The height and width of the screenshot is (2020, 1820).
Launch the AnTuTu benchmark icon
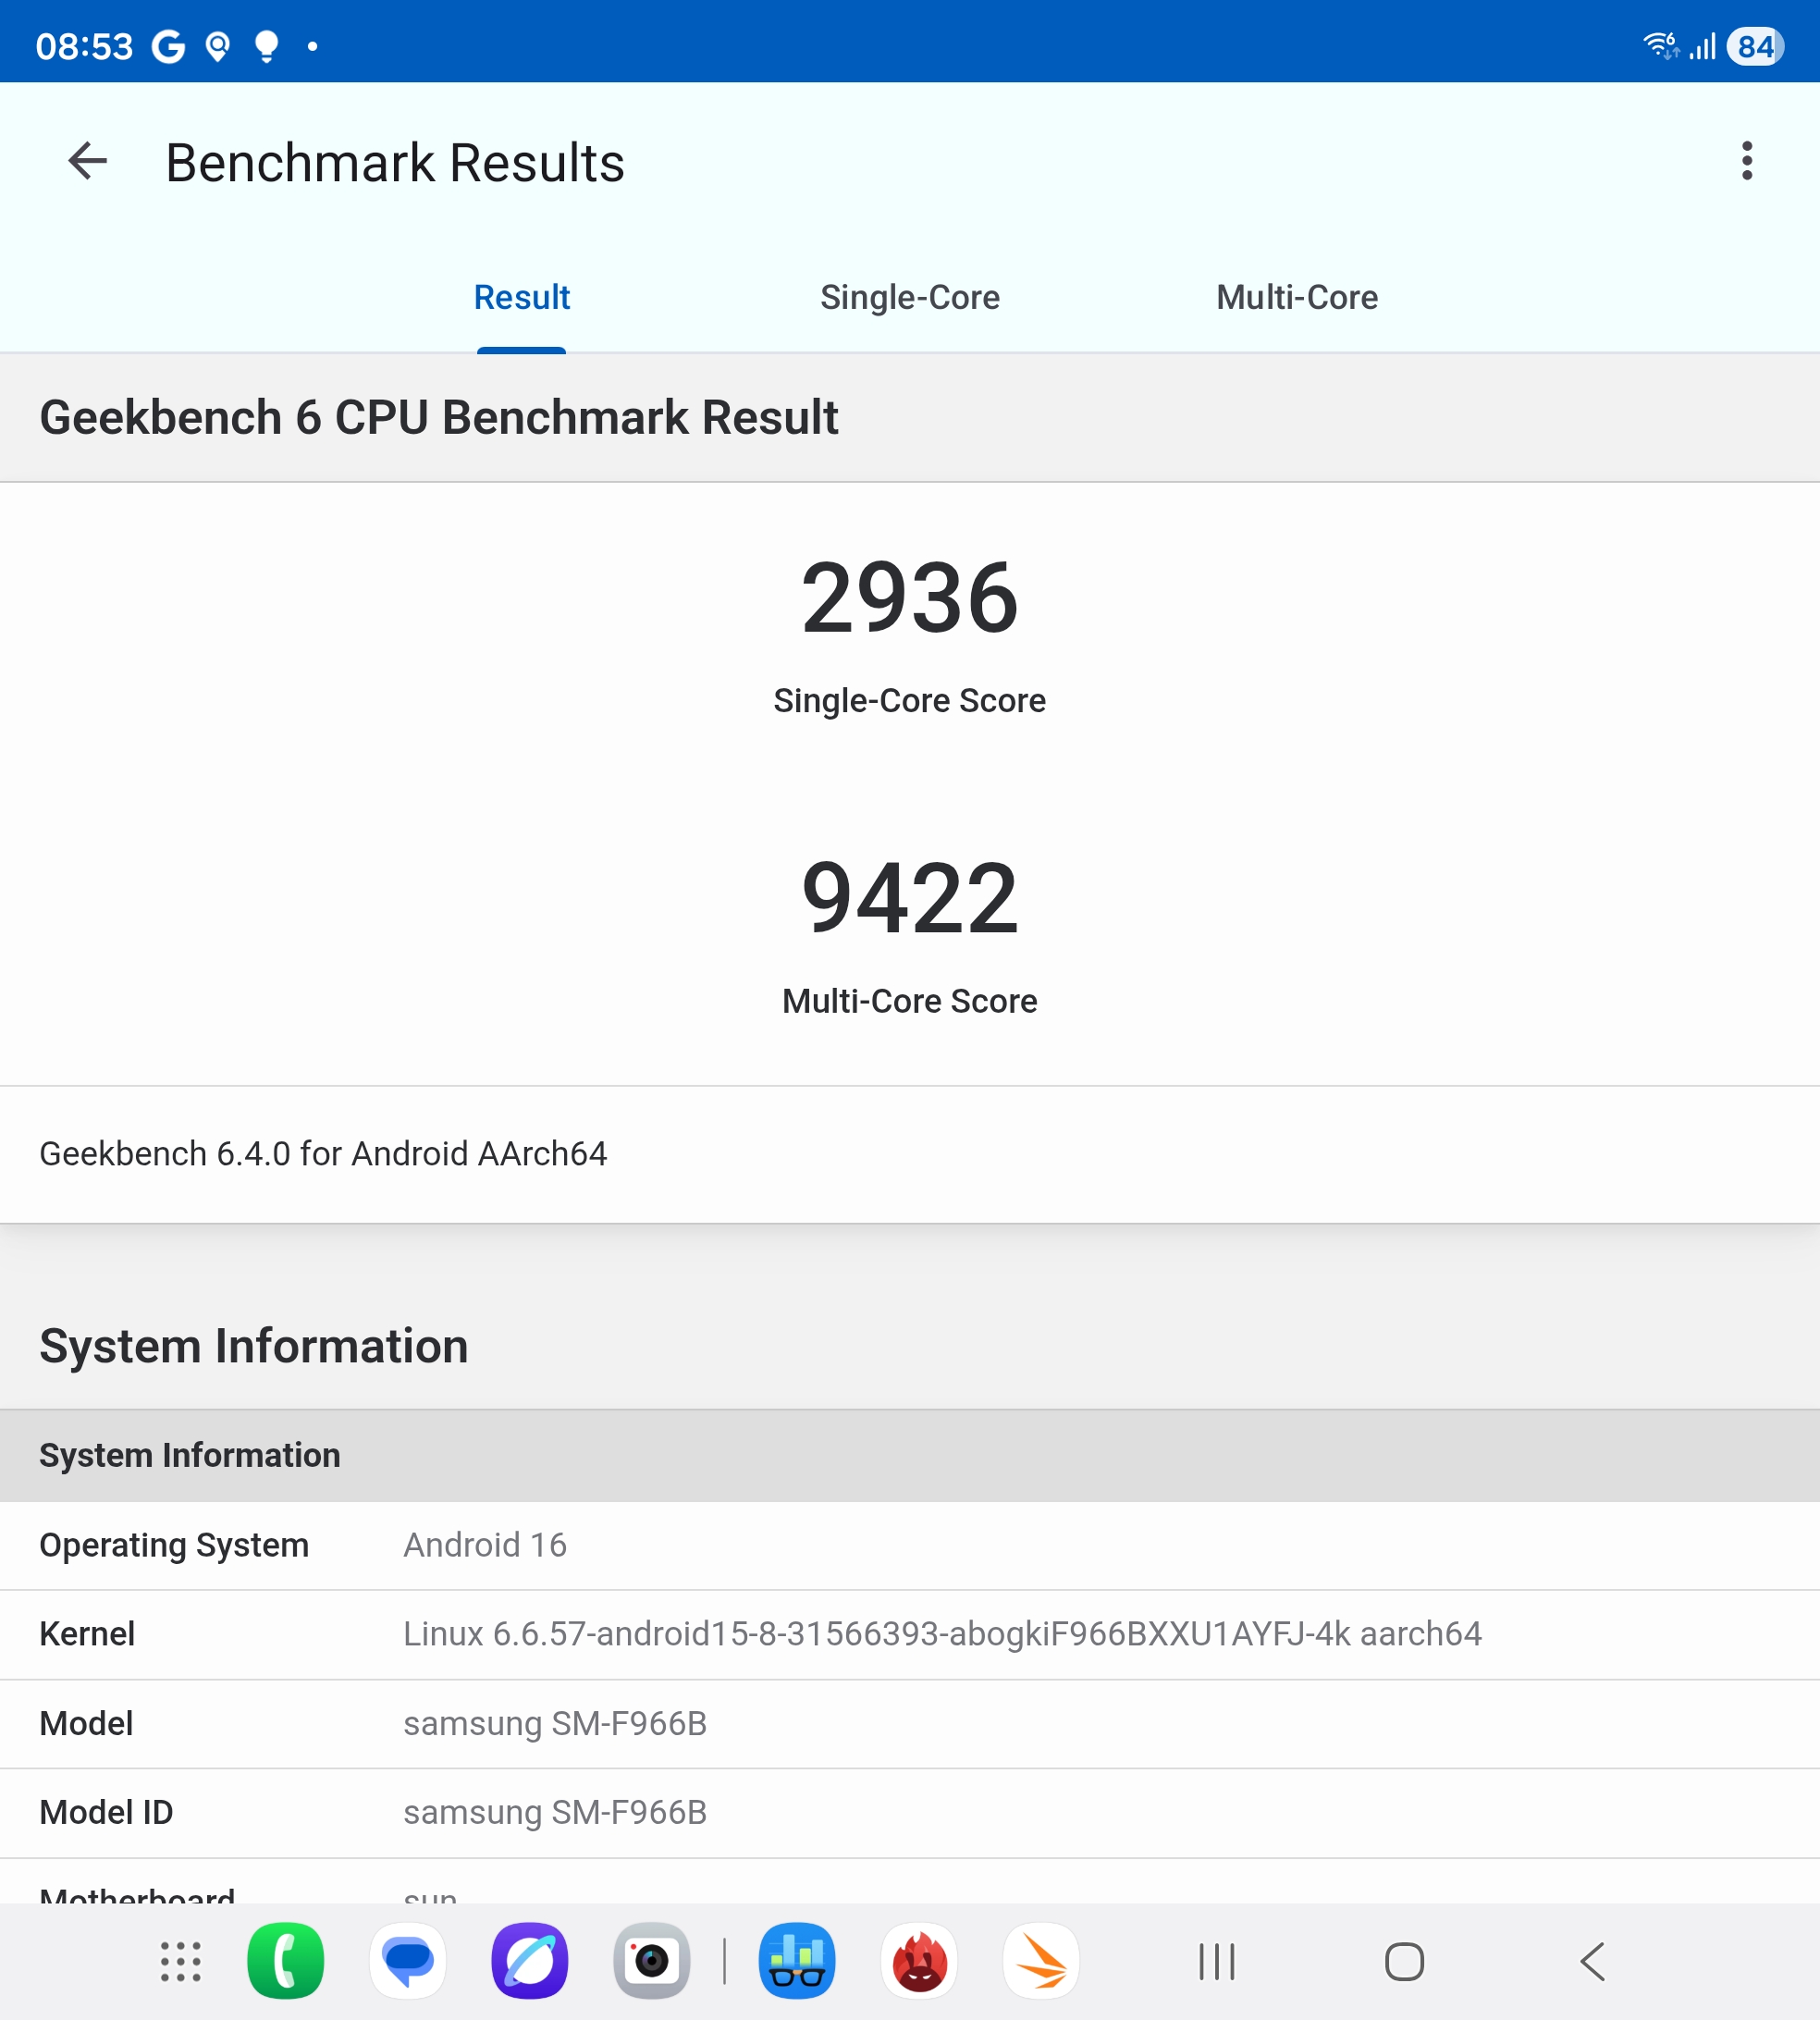click(919, 1961)
